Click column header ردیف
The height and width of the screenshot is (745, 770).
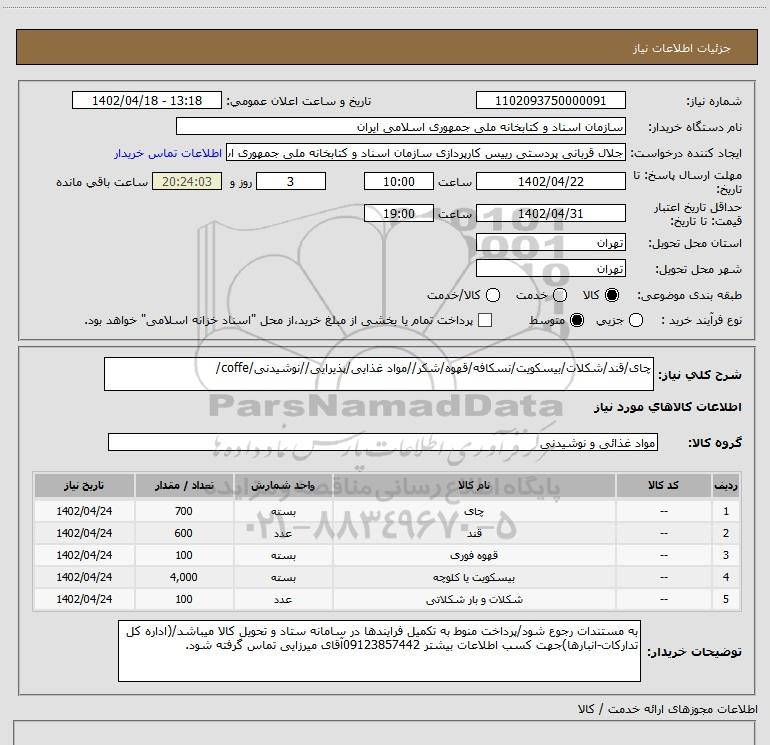(x=726, y=486)
